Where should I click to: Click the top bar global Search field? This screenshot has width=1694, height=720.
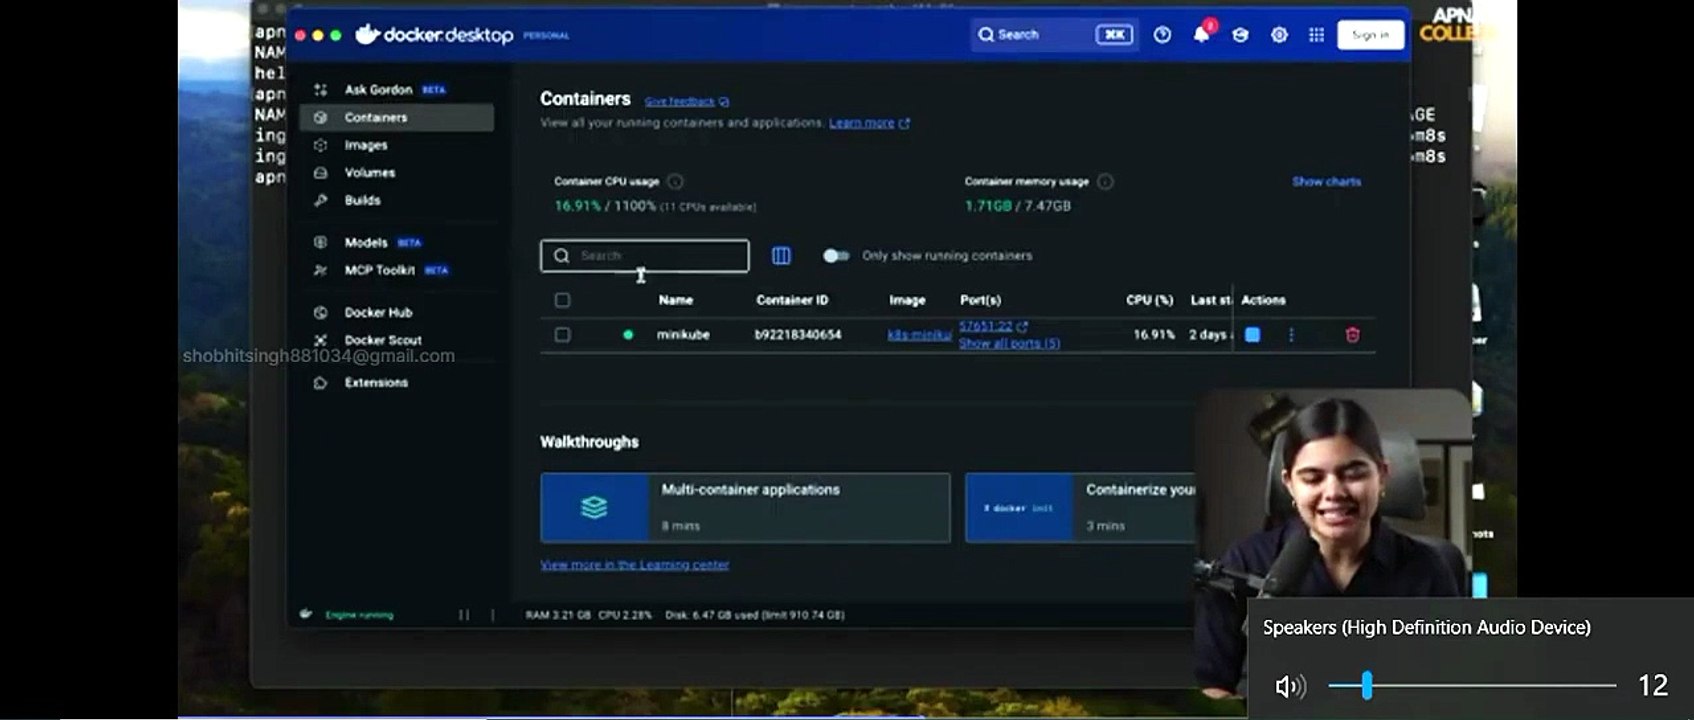click(x=1053, y=34)
